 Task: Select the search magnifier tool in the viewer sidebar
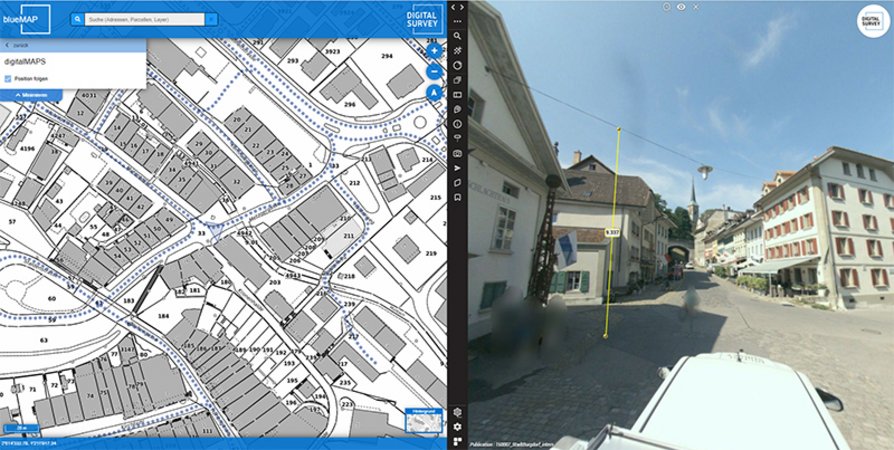click(x=457, y=36)
